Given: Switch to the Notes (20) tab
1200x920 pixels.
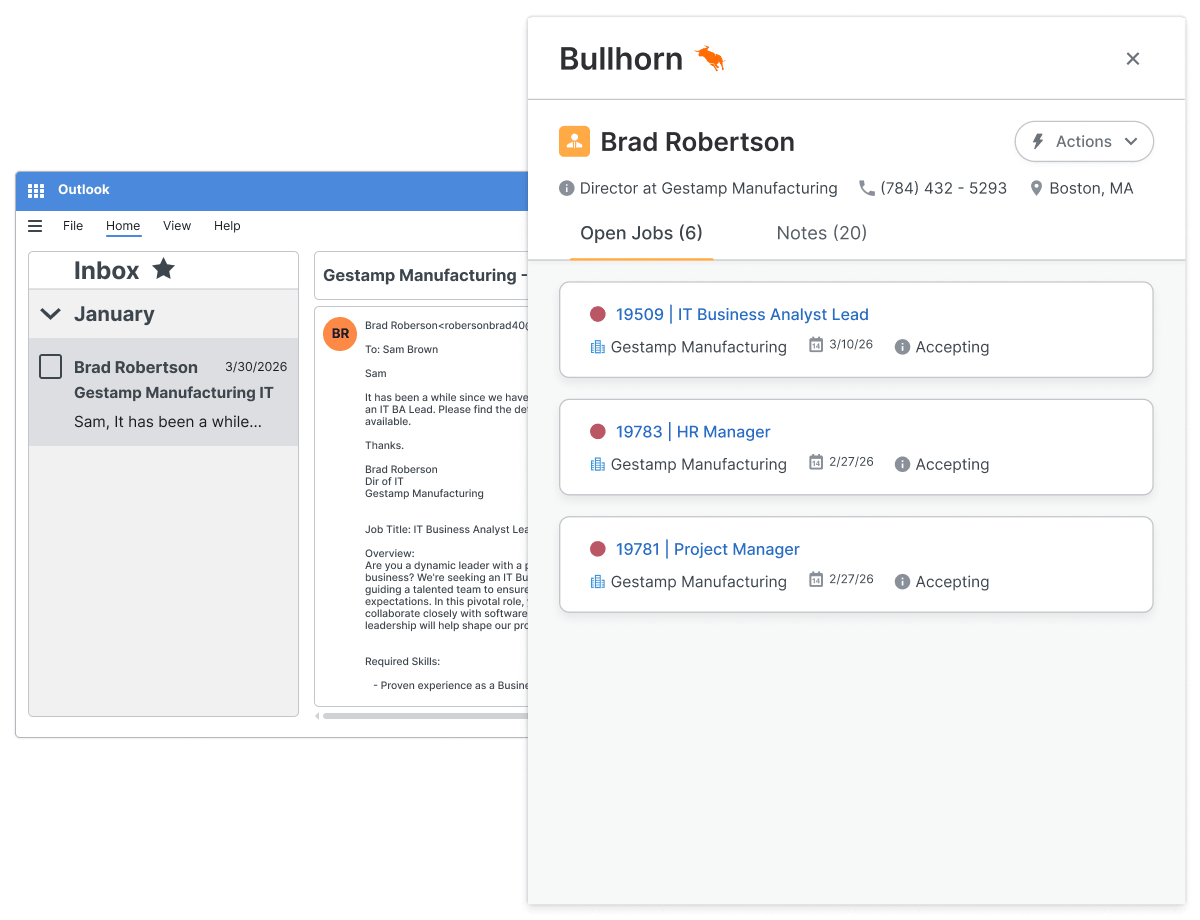Looking at the screenshot, I should 822,233.
